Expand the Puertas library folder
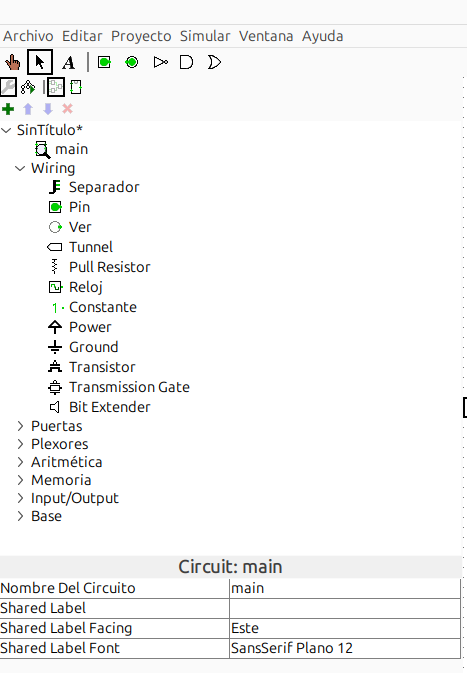 tap(20, 426)
